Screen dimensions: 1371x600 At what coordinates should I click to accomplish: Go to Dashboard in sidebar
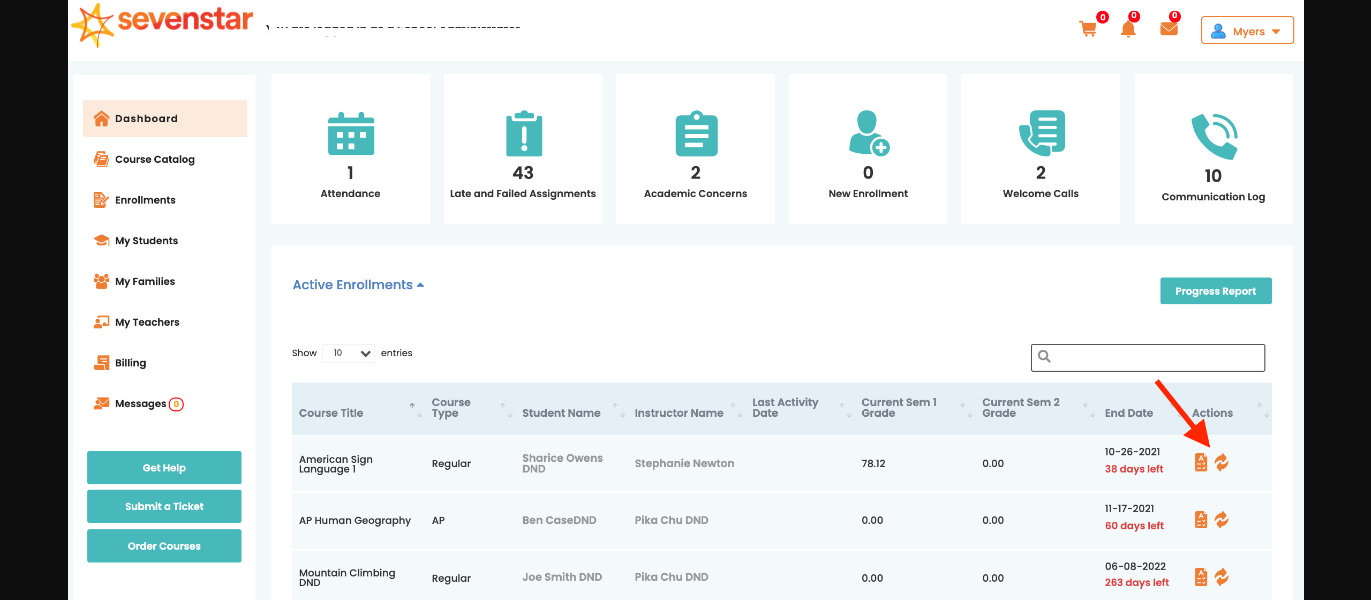[165, 118]
